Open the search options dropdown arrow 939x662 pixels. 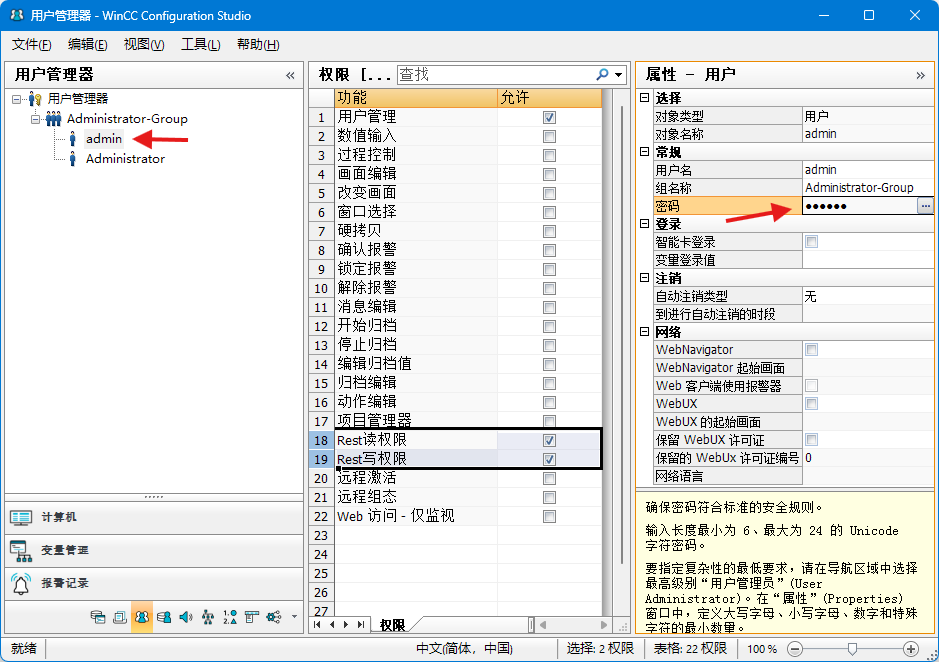pos(619,75)
